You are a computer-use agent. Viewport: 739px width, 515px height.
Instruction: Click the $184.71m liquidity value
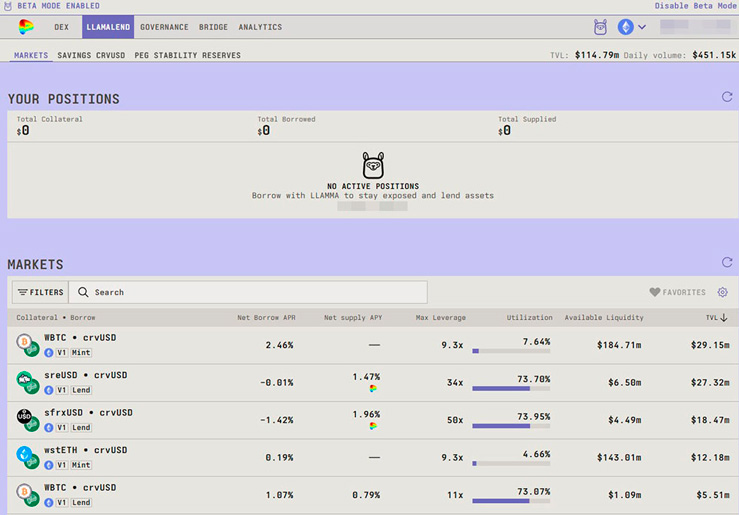click(x=619, y=345)
